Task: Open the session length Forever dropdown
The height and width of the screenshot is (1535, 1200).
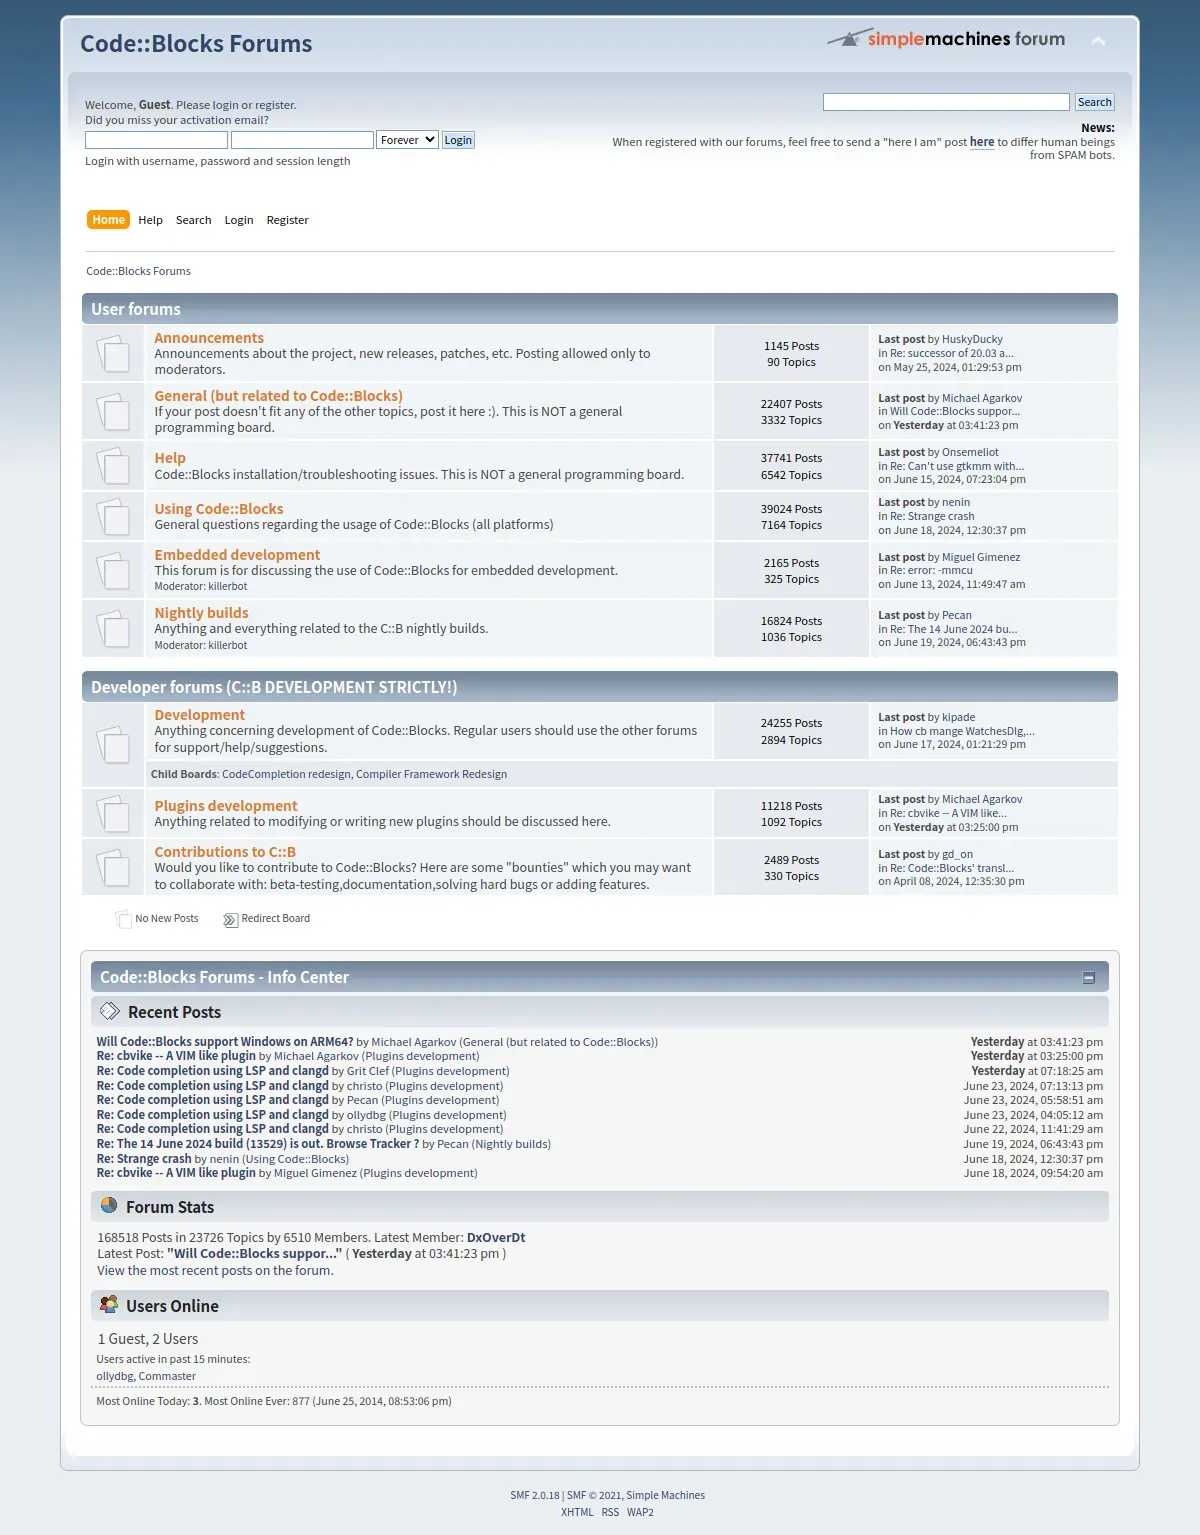Action: (x=407, y=140)
